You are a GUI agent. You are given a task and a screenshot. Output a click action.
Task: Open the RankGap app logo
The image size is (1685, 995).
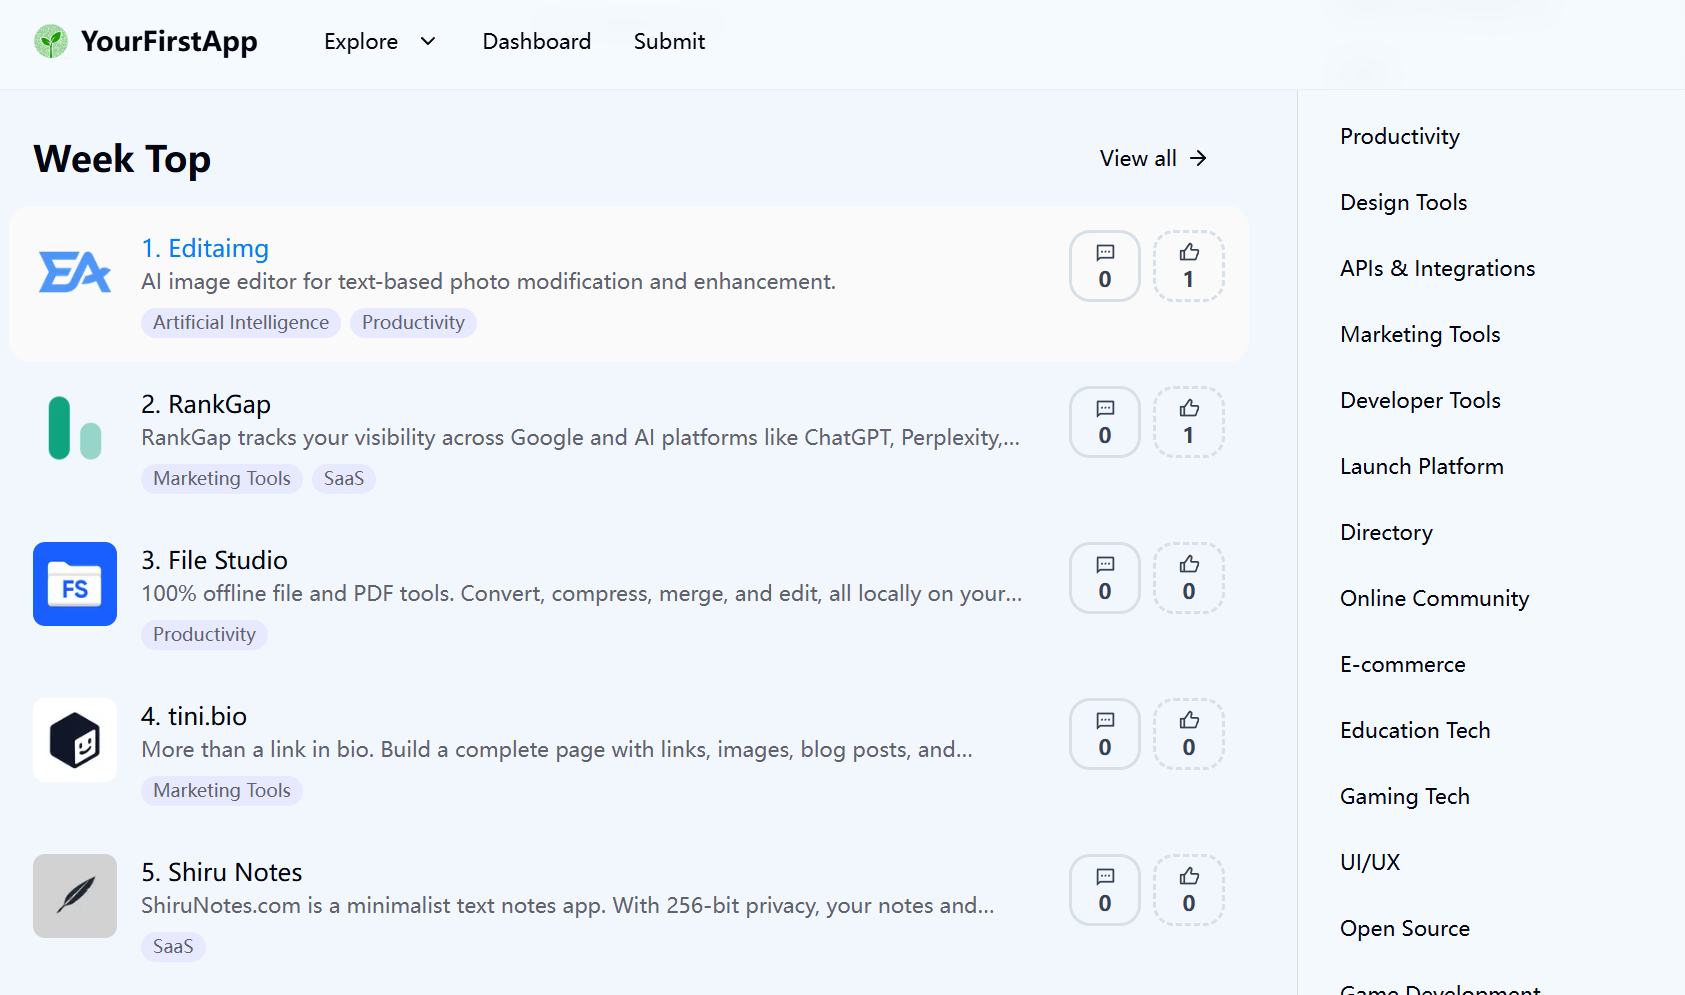pos(75,428)
